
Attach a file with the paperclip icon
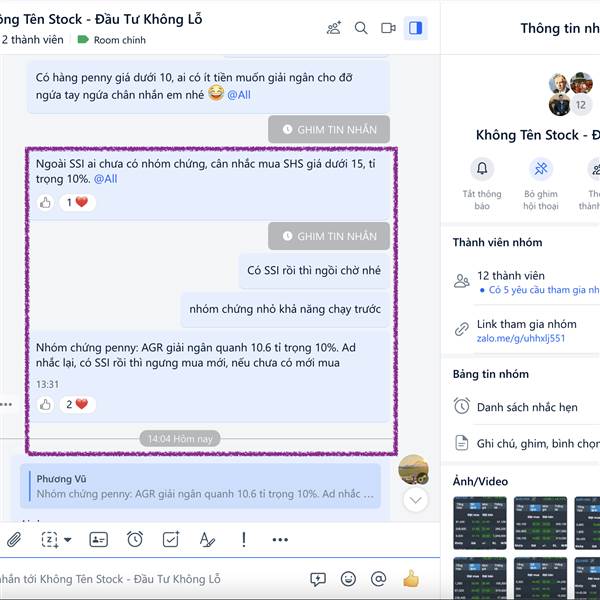pos(14,540)
